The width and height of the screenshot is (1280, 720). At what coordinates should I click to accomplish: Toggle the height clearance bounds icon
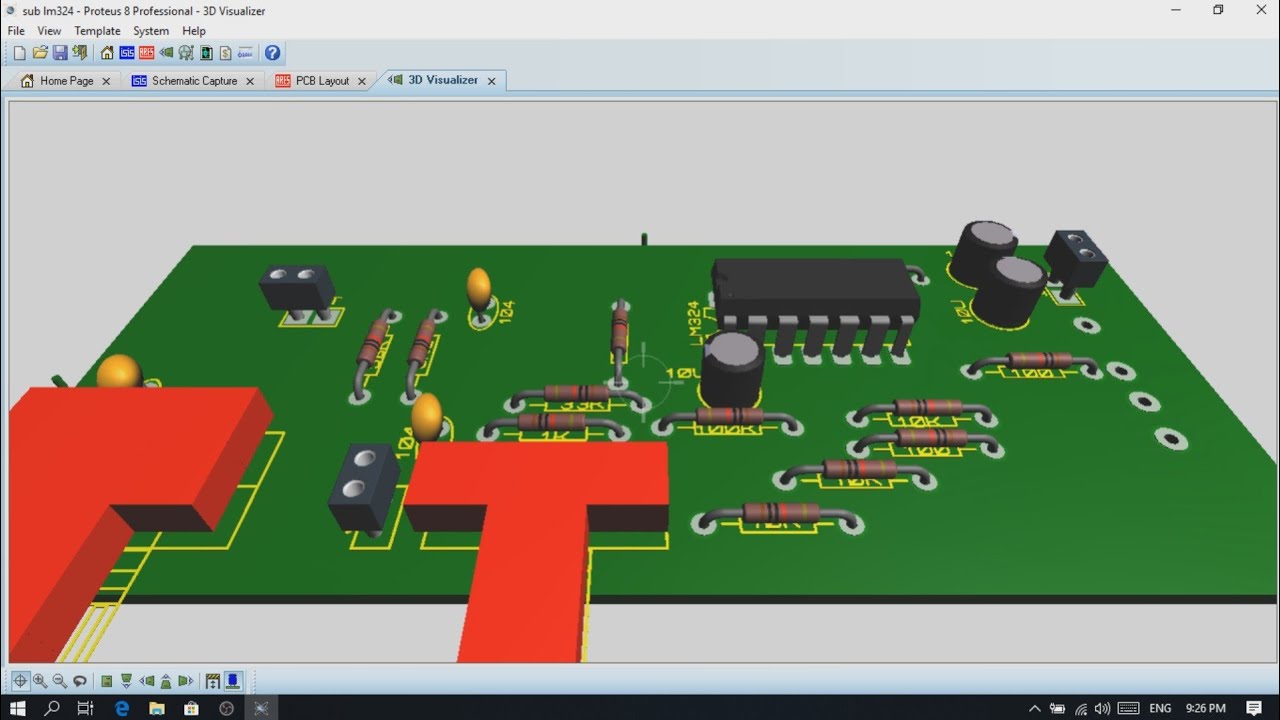coord(213,681)
